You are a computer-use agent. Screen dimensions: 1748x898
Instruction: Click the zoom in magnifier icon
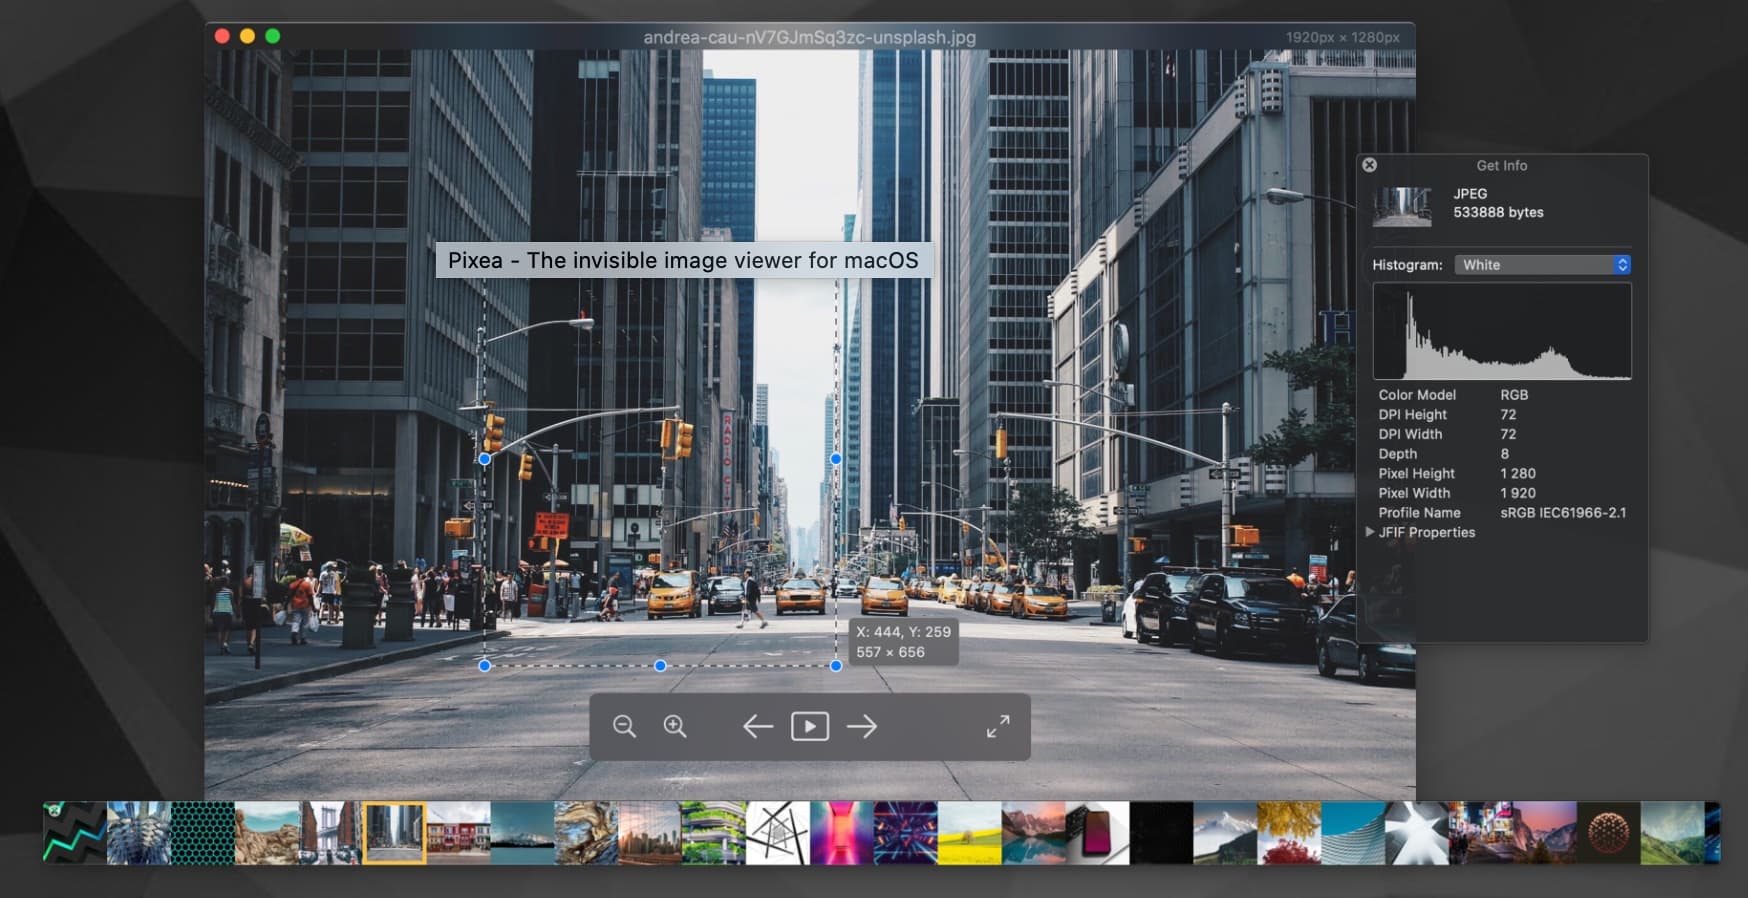click(675, 726)
